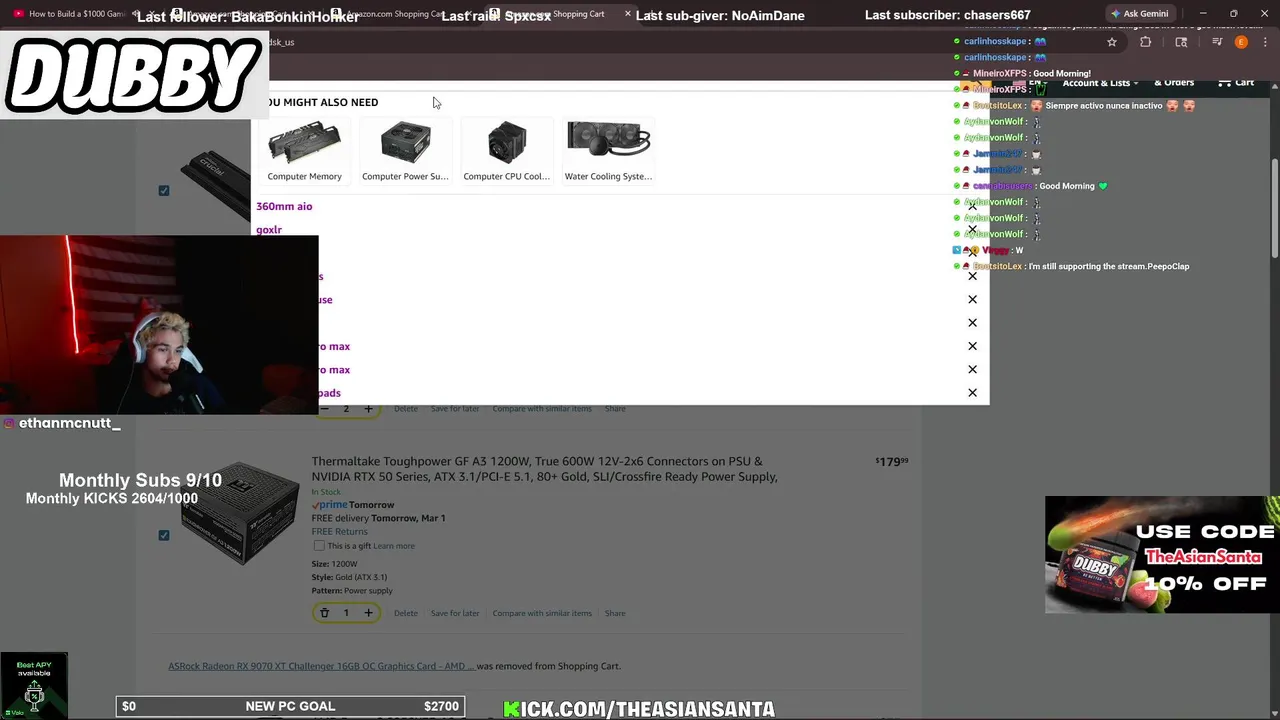Viewport: 1280px width, 720px height.
Task: Click the 'Learn more' gift link
Action: [394, 546]
